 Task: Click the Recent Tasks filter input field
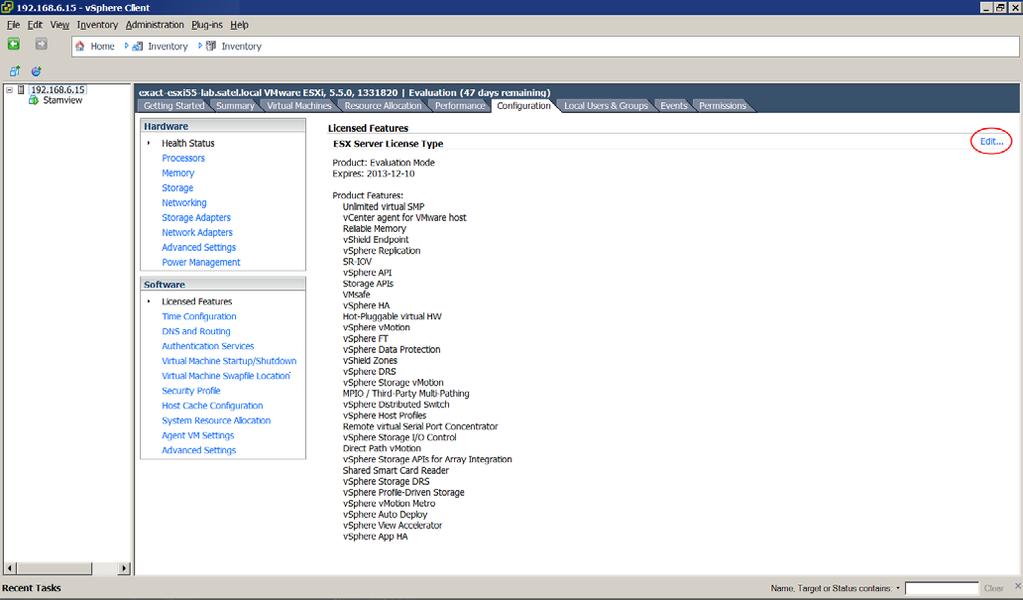[941, 588]
